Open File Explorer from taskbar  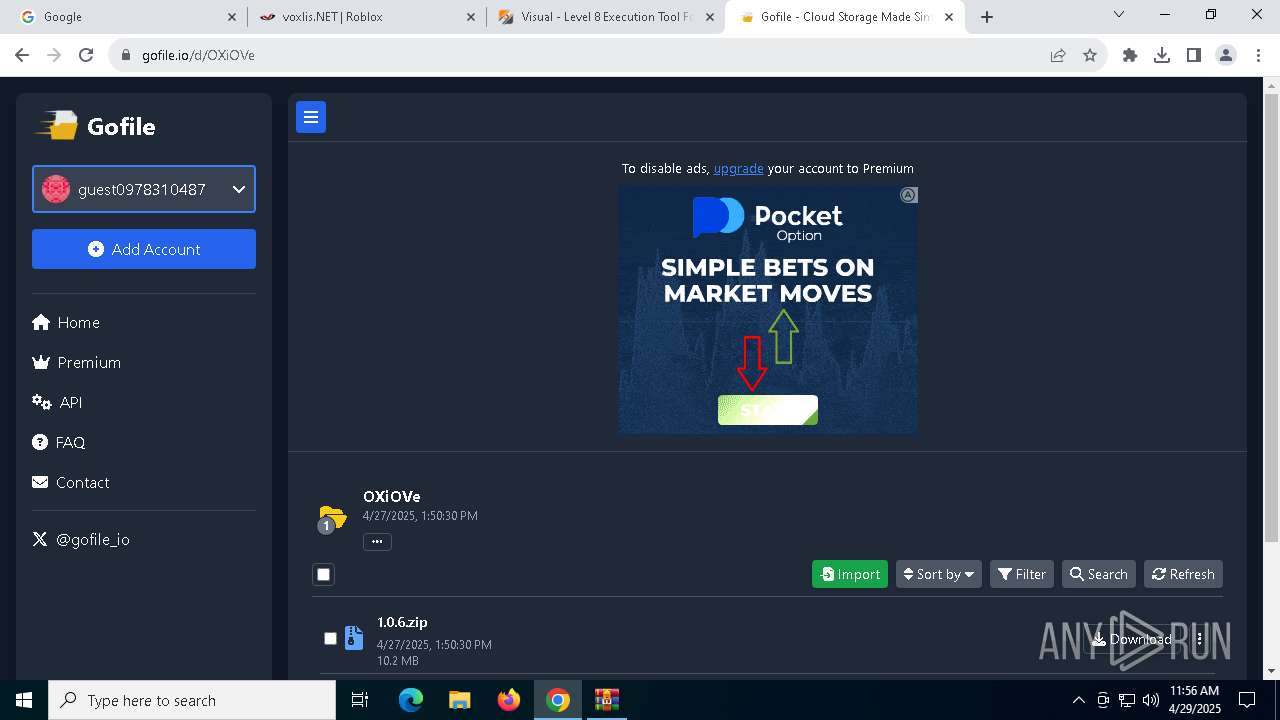tap(459, 700)
